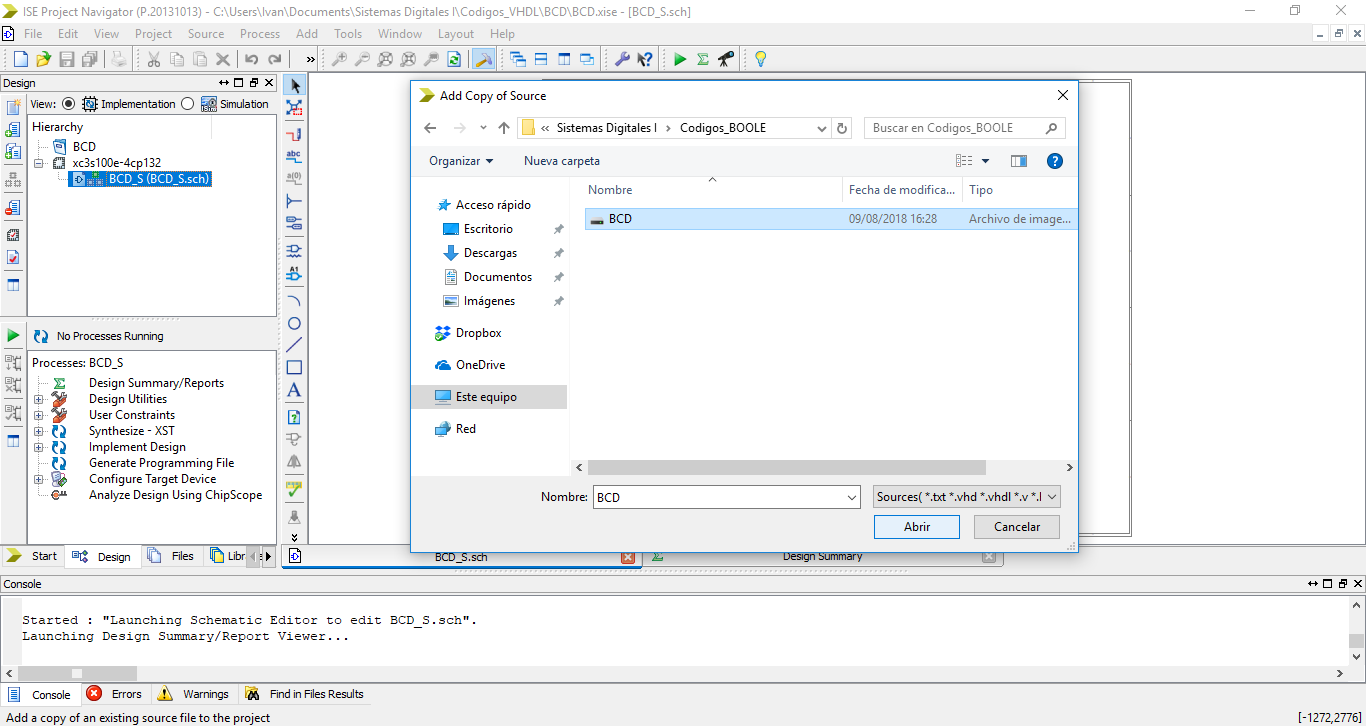Screen dimensions: 1366x726
Task: Switch to the Warnings tab
Action: (194, 694)
